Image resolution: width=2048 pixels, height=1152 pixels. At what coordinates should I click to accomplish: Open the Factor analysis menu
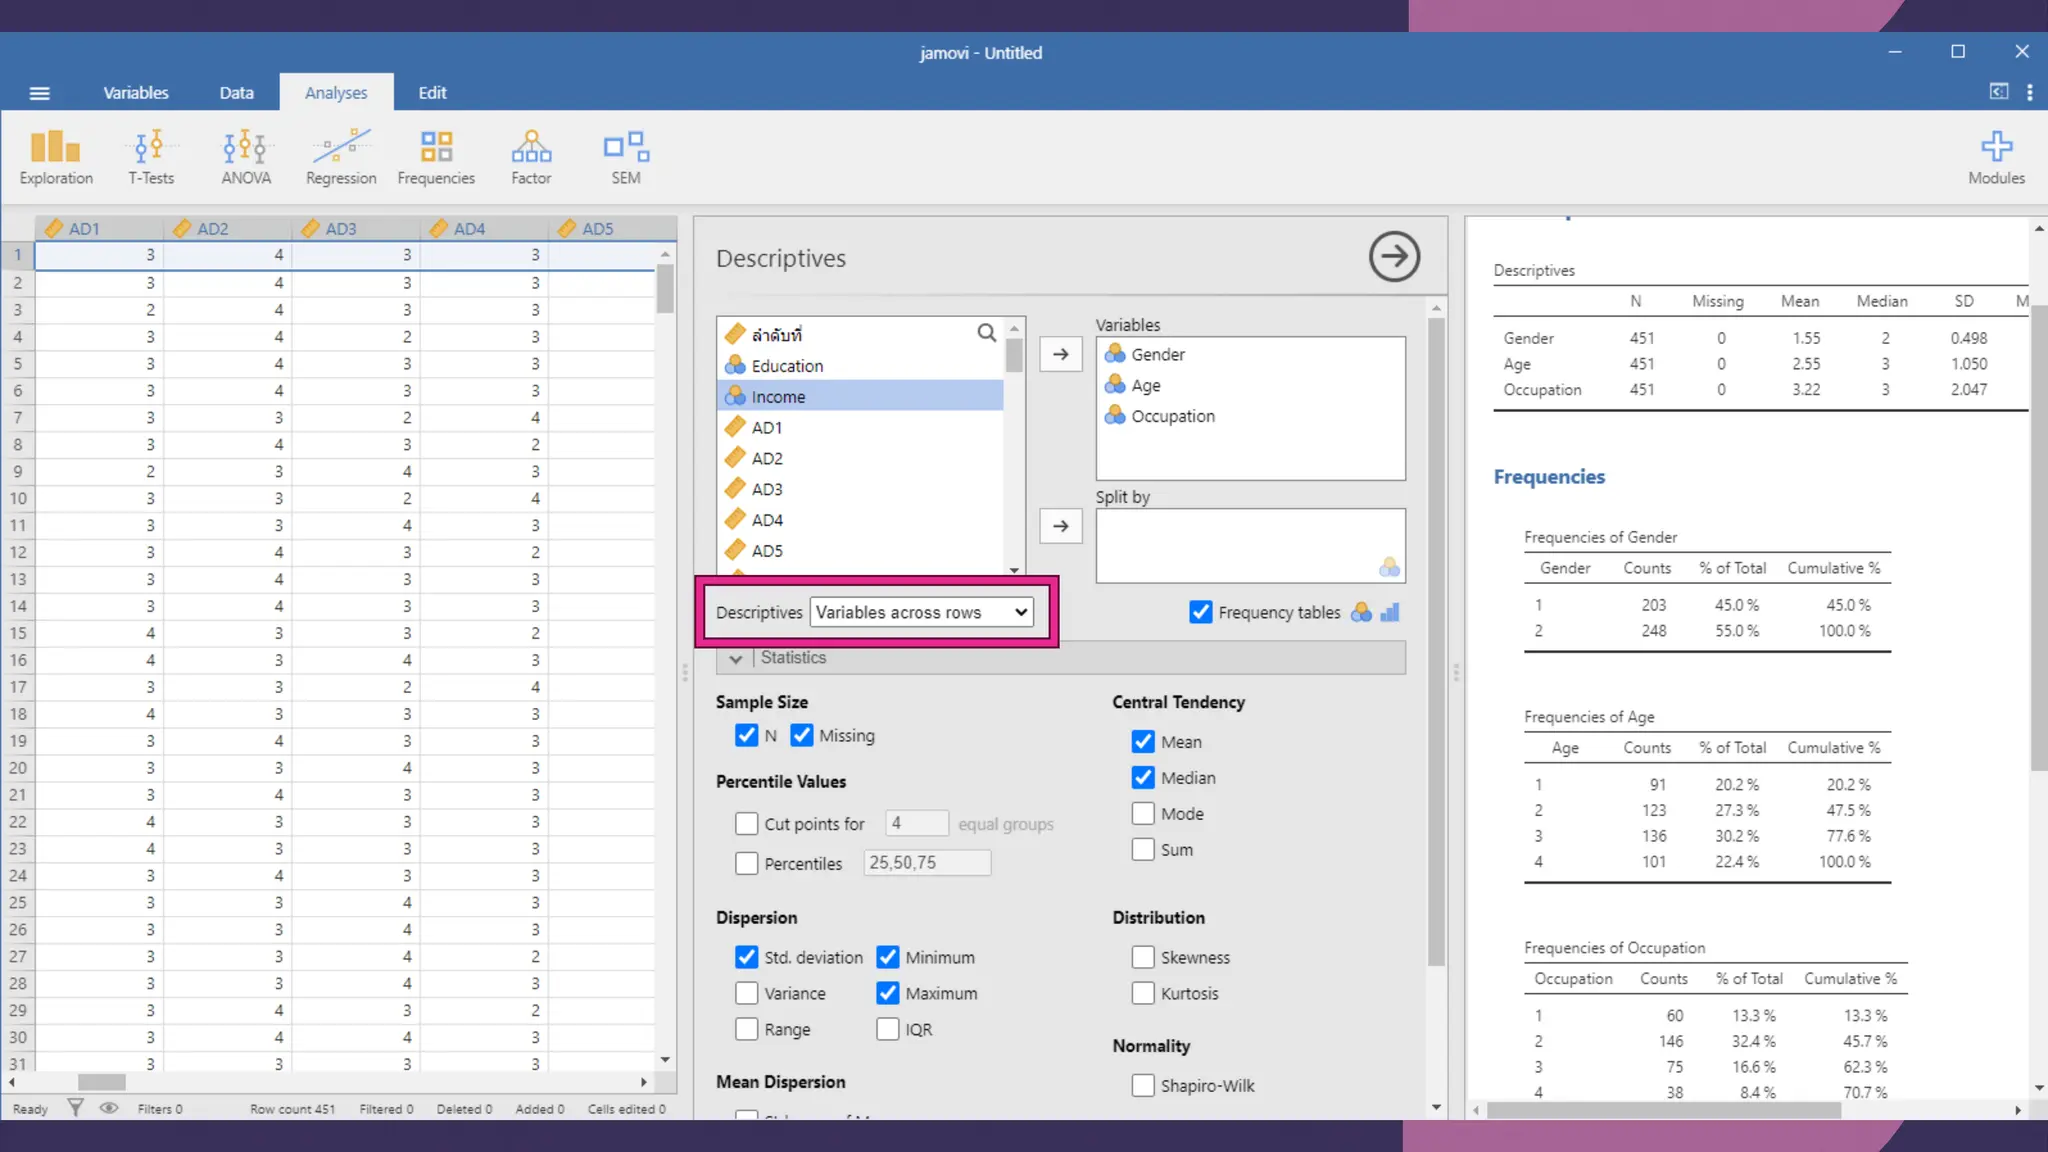(x=531, y=157)
